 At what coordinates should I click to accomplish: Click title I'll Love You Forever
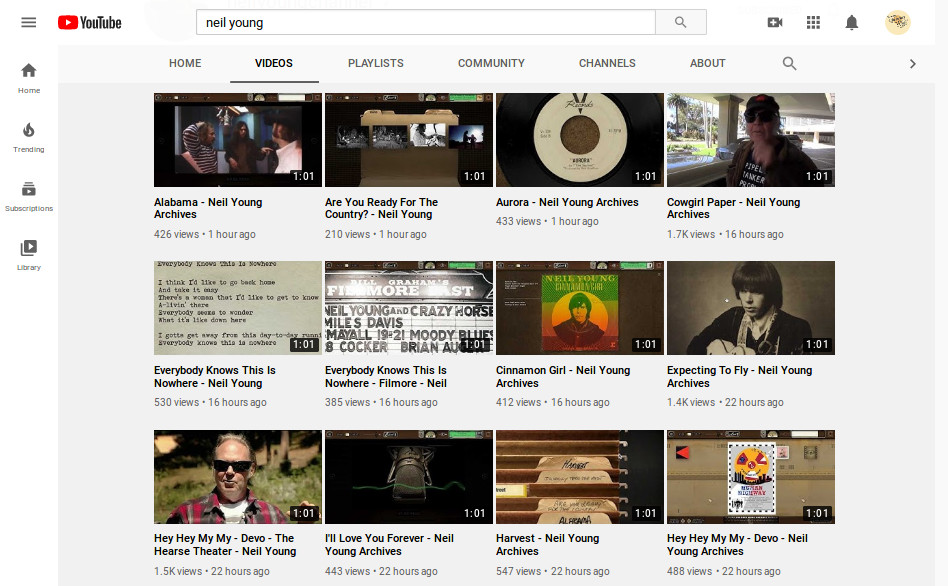click(x=389, y=545)
